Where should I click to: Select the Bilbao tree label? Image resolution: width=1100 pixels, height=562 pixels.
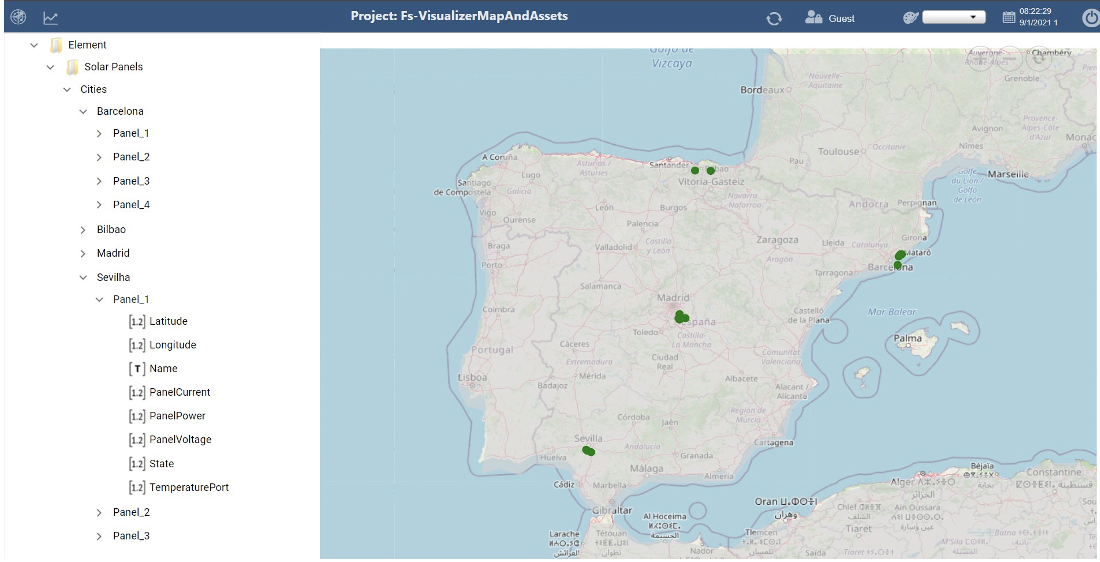point(112,229)
